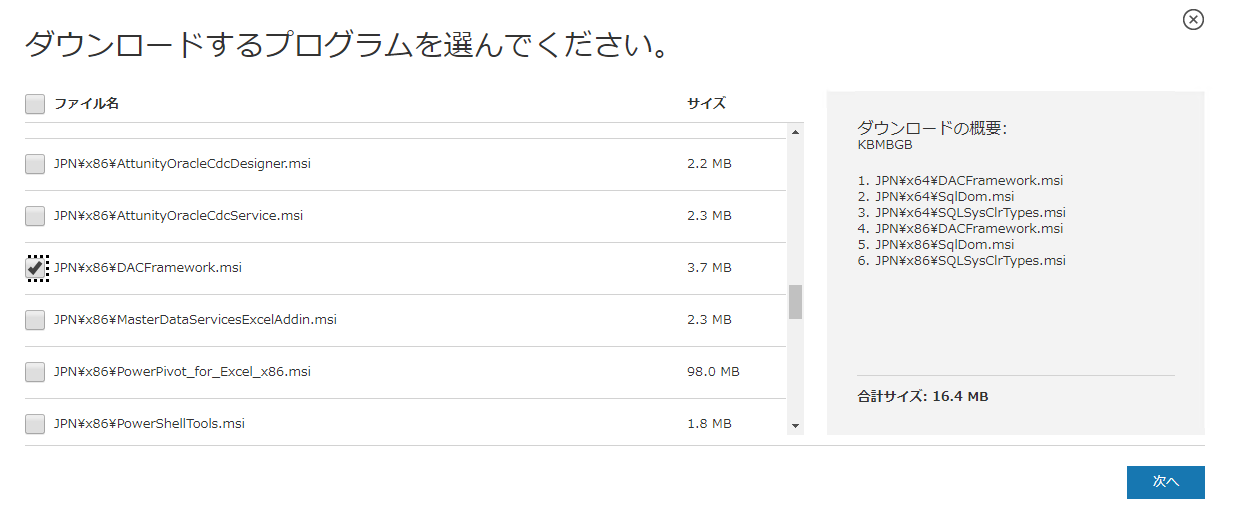The height and width of the screenshot is (506, 1235).
Task: Click the サイズ column header
Action: point(706,103)
